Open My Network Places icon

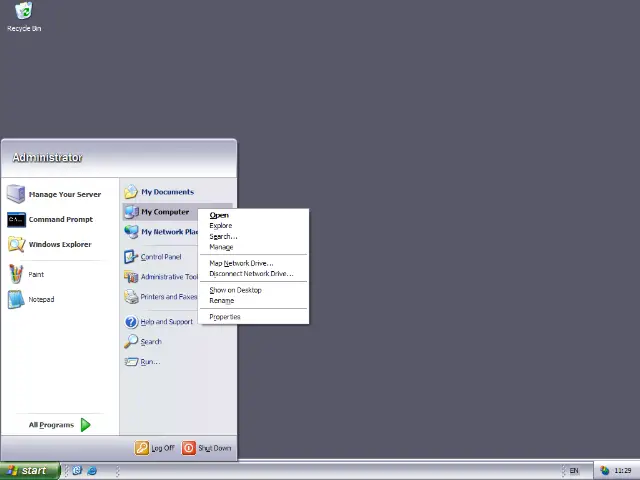point(131,232)
